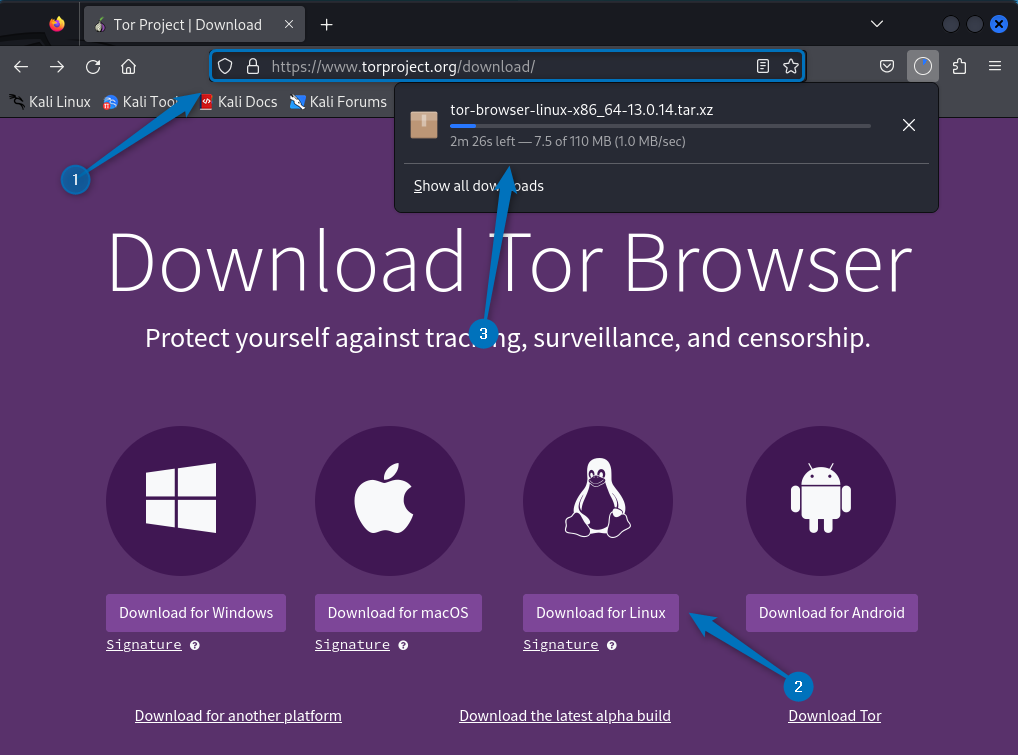Bookmark this page with the star icon
Screen dimensions: 1018x755
click(790, 66)
